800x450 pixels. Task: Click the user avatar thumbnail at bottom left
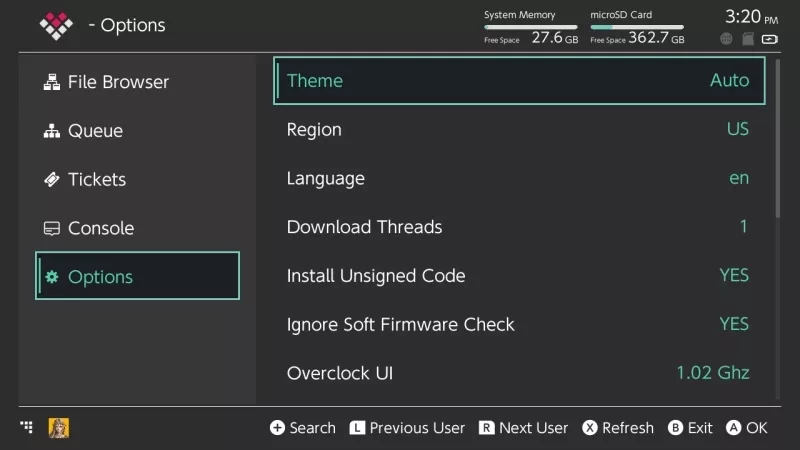[x=58, y=428]
